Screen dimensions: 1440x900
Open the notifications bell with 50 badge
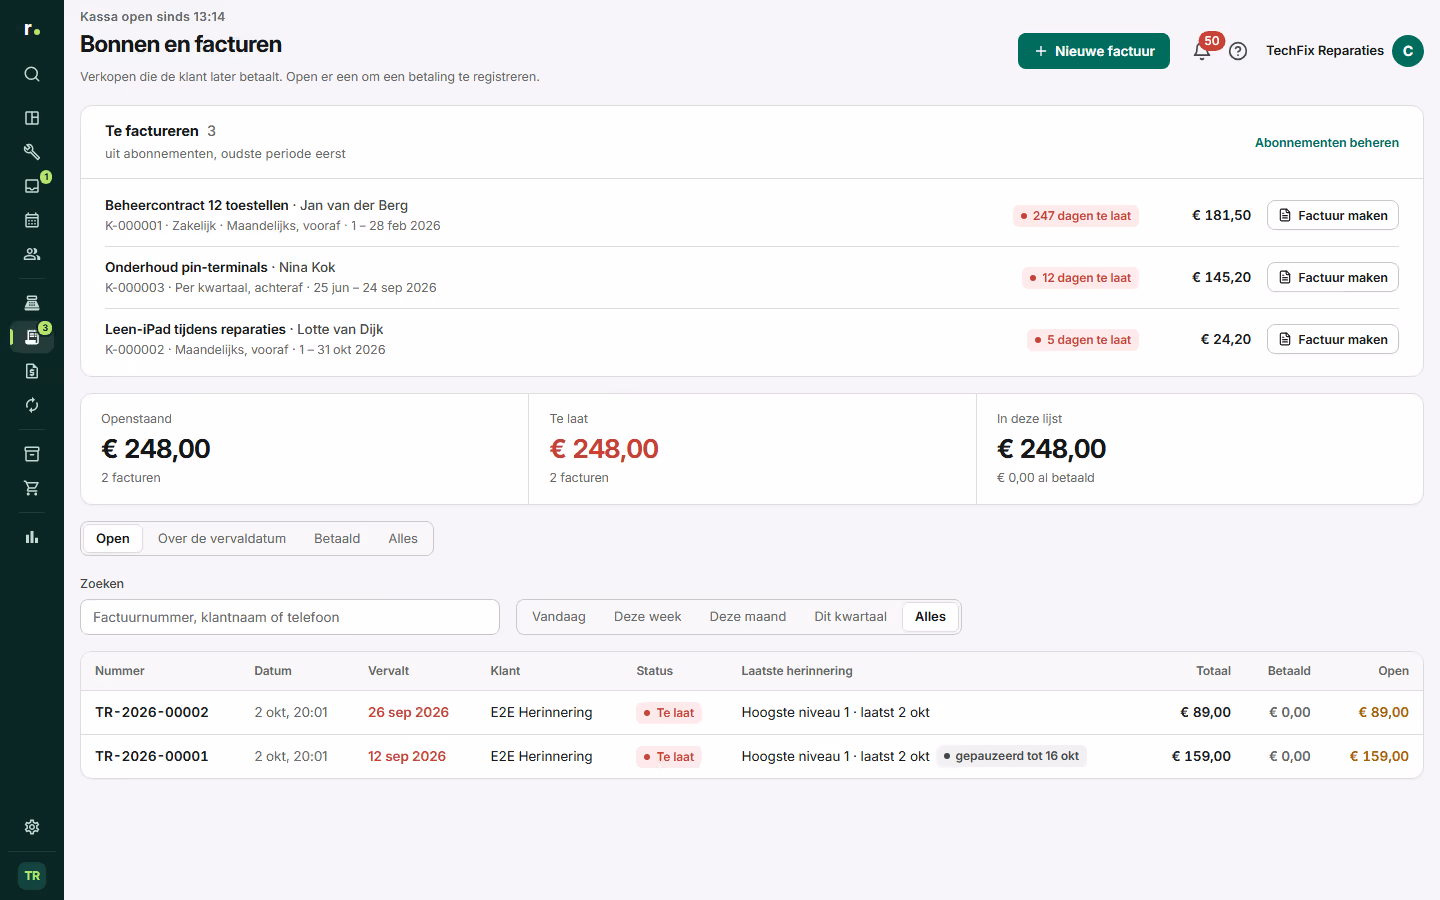1202,51
